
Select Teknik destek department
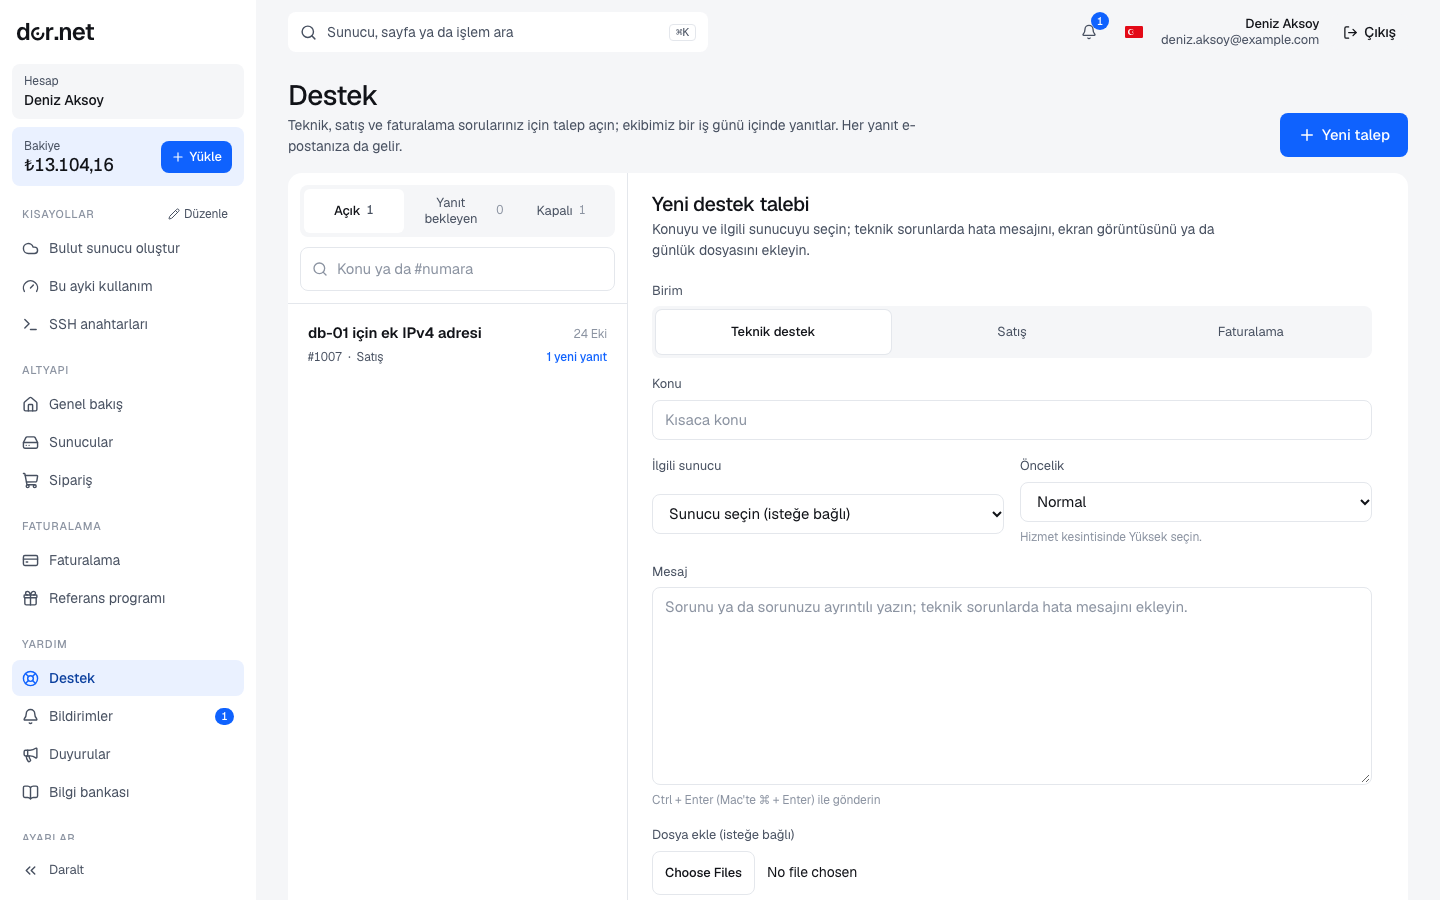tap(773, 332)
